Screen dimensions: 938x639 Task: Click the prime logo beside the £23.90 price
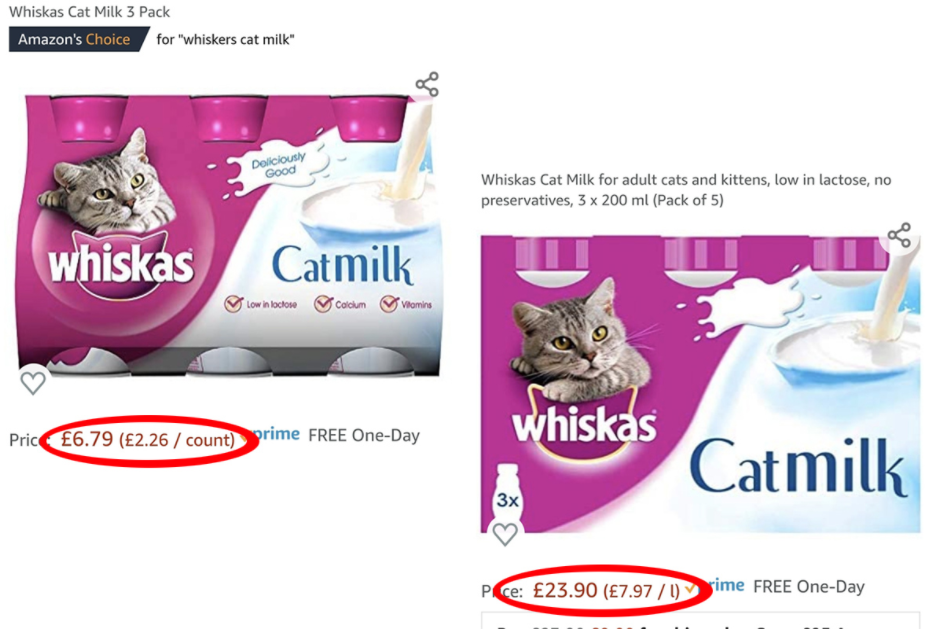725,585
